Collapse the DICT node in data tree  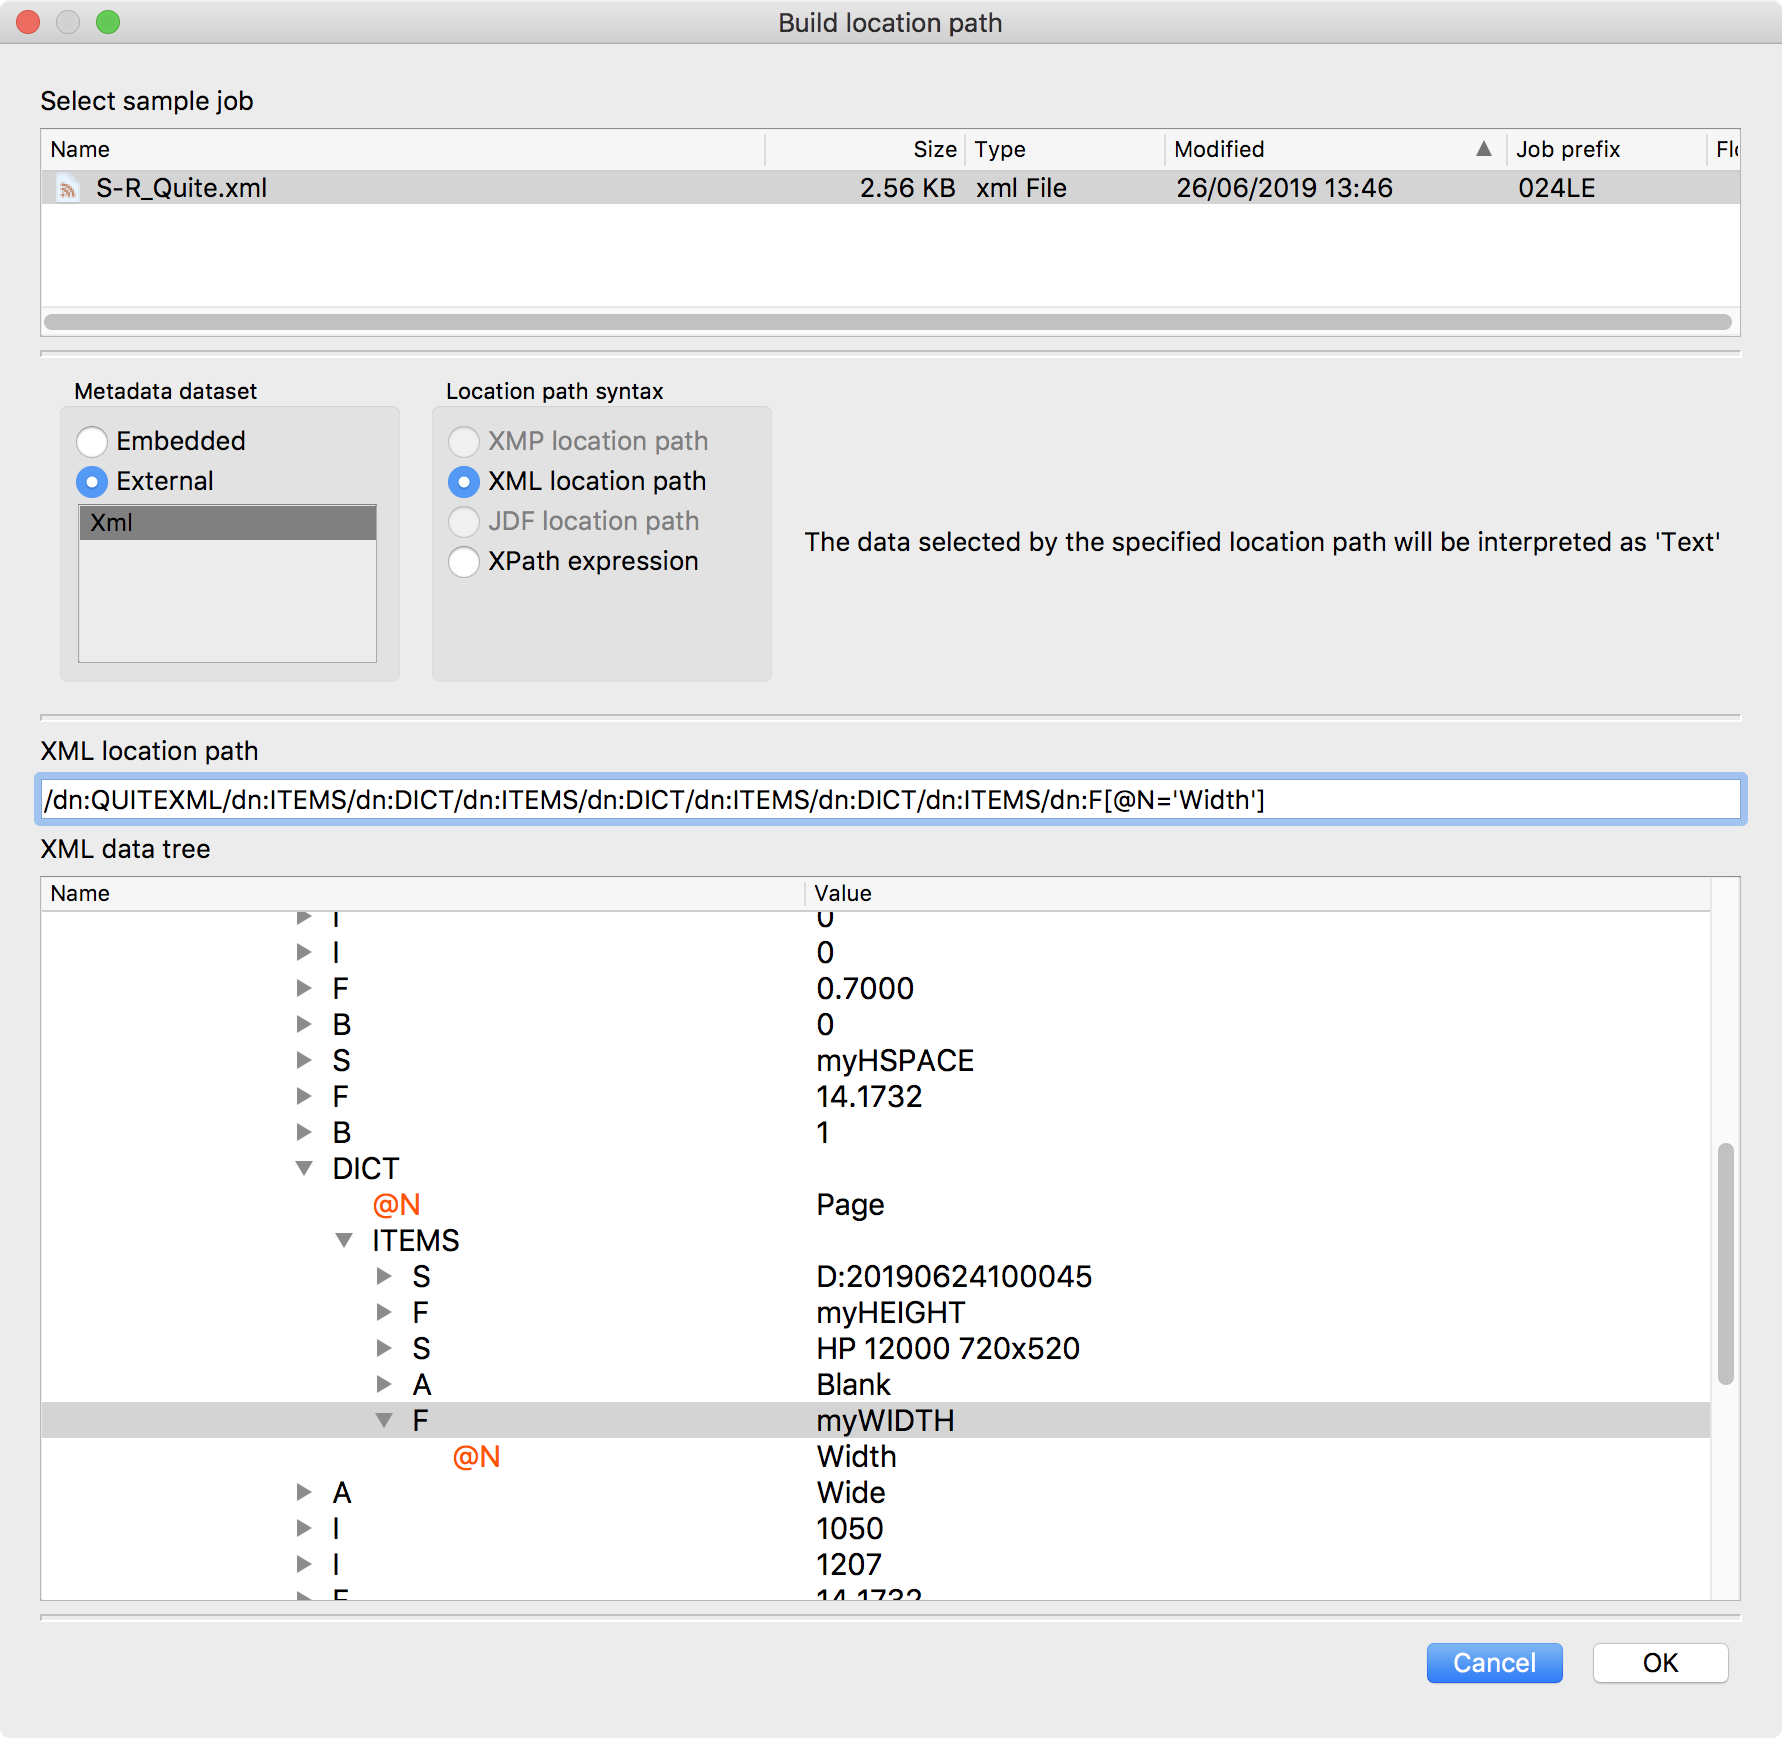pos(305,1168)
